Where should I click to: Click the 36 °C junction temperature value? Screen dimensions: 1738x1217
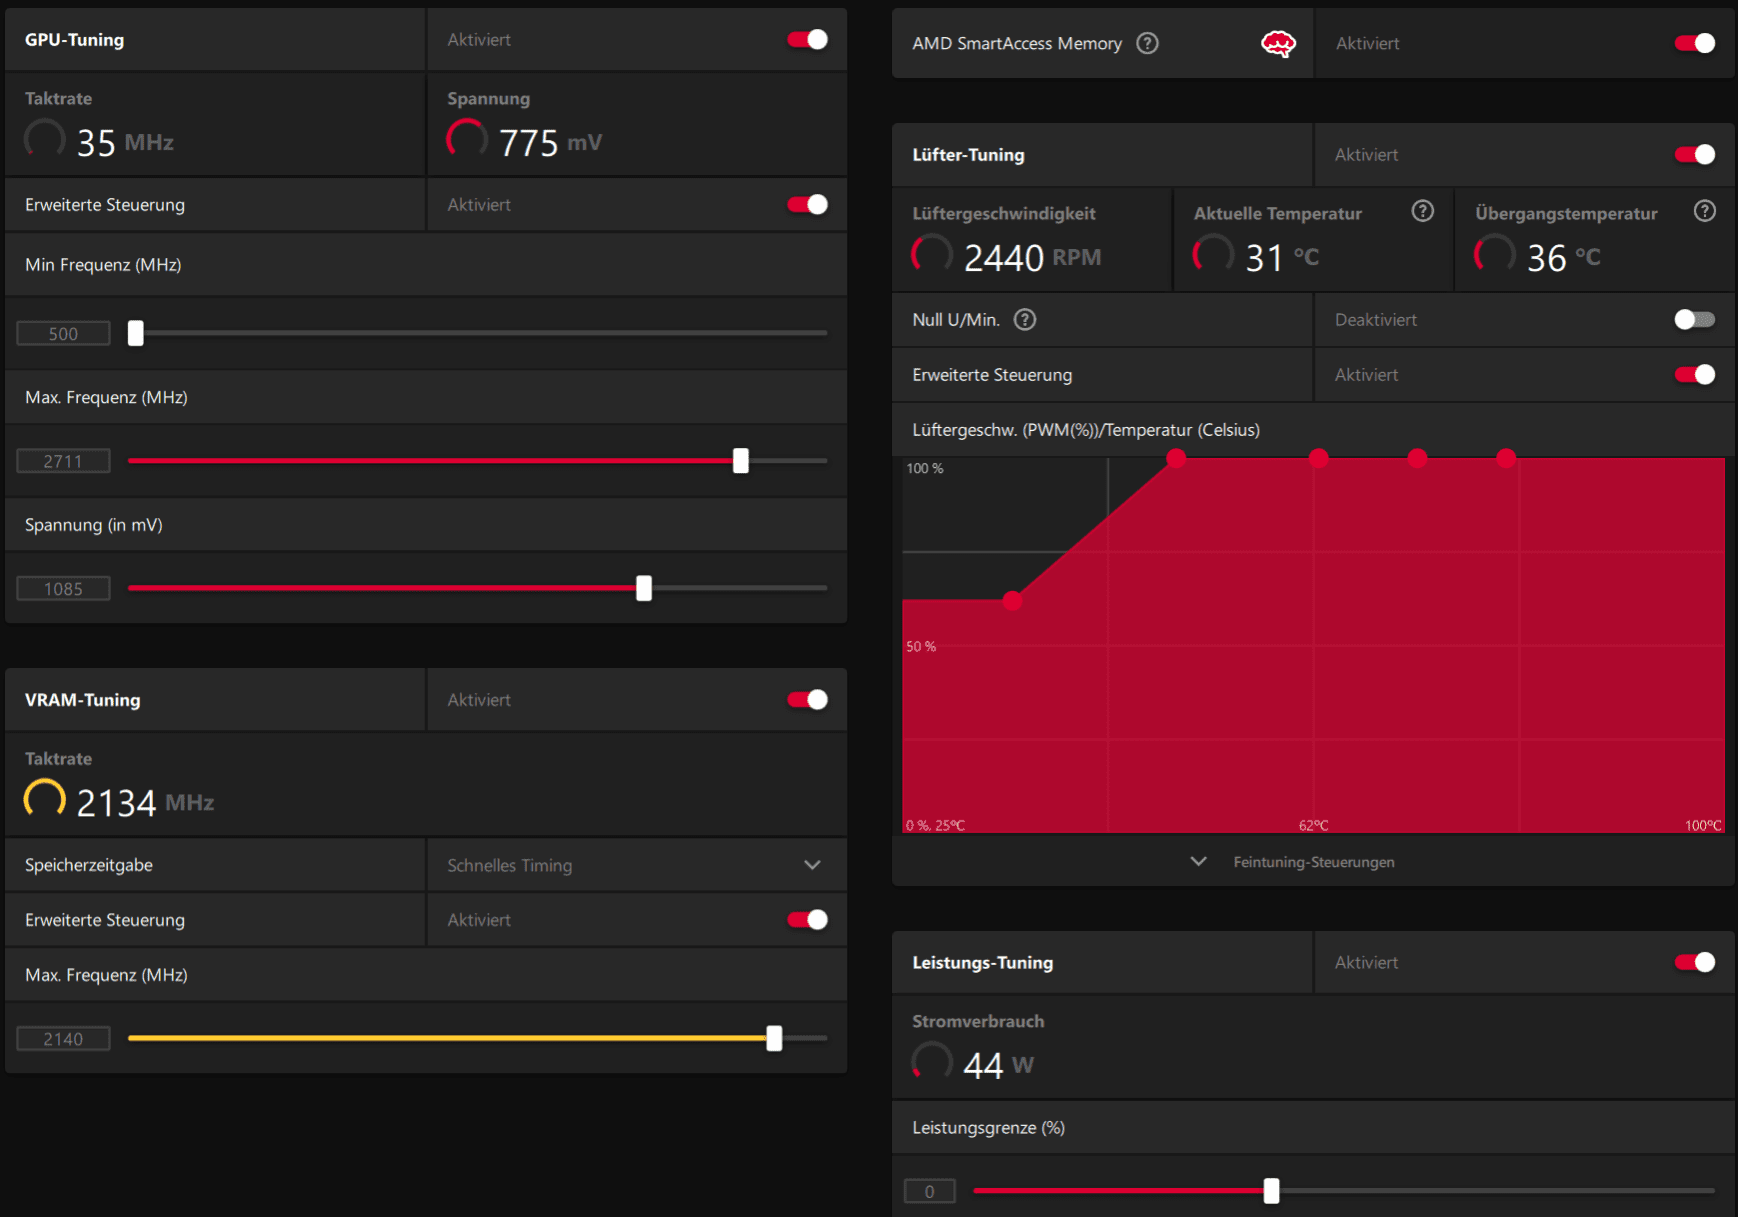pos(1564,258)
